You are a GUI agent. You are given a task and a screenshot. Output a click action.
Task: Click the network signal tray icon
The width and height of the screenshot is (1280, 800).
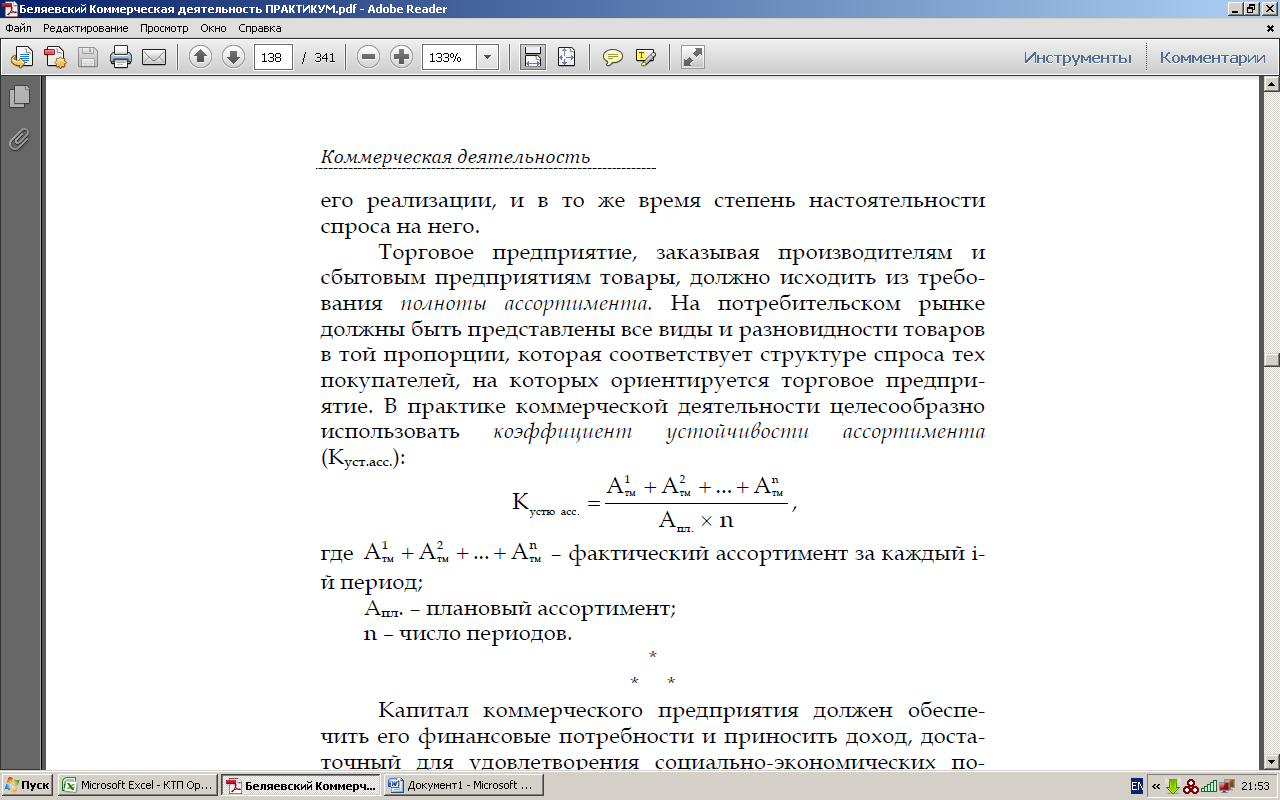[x=1209, y=785]
